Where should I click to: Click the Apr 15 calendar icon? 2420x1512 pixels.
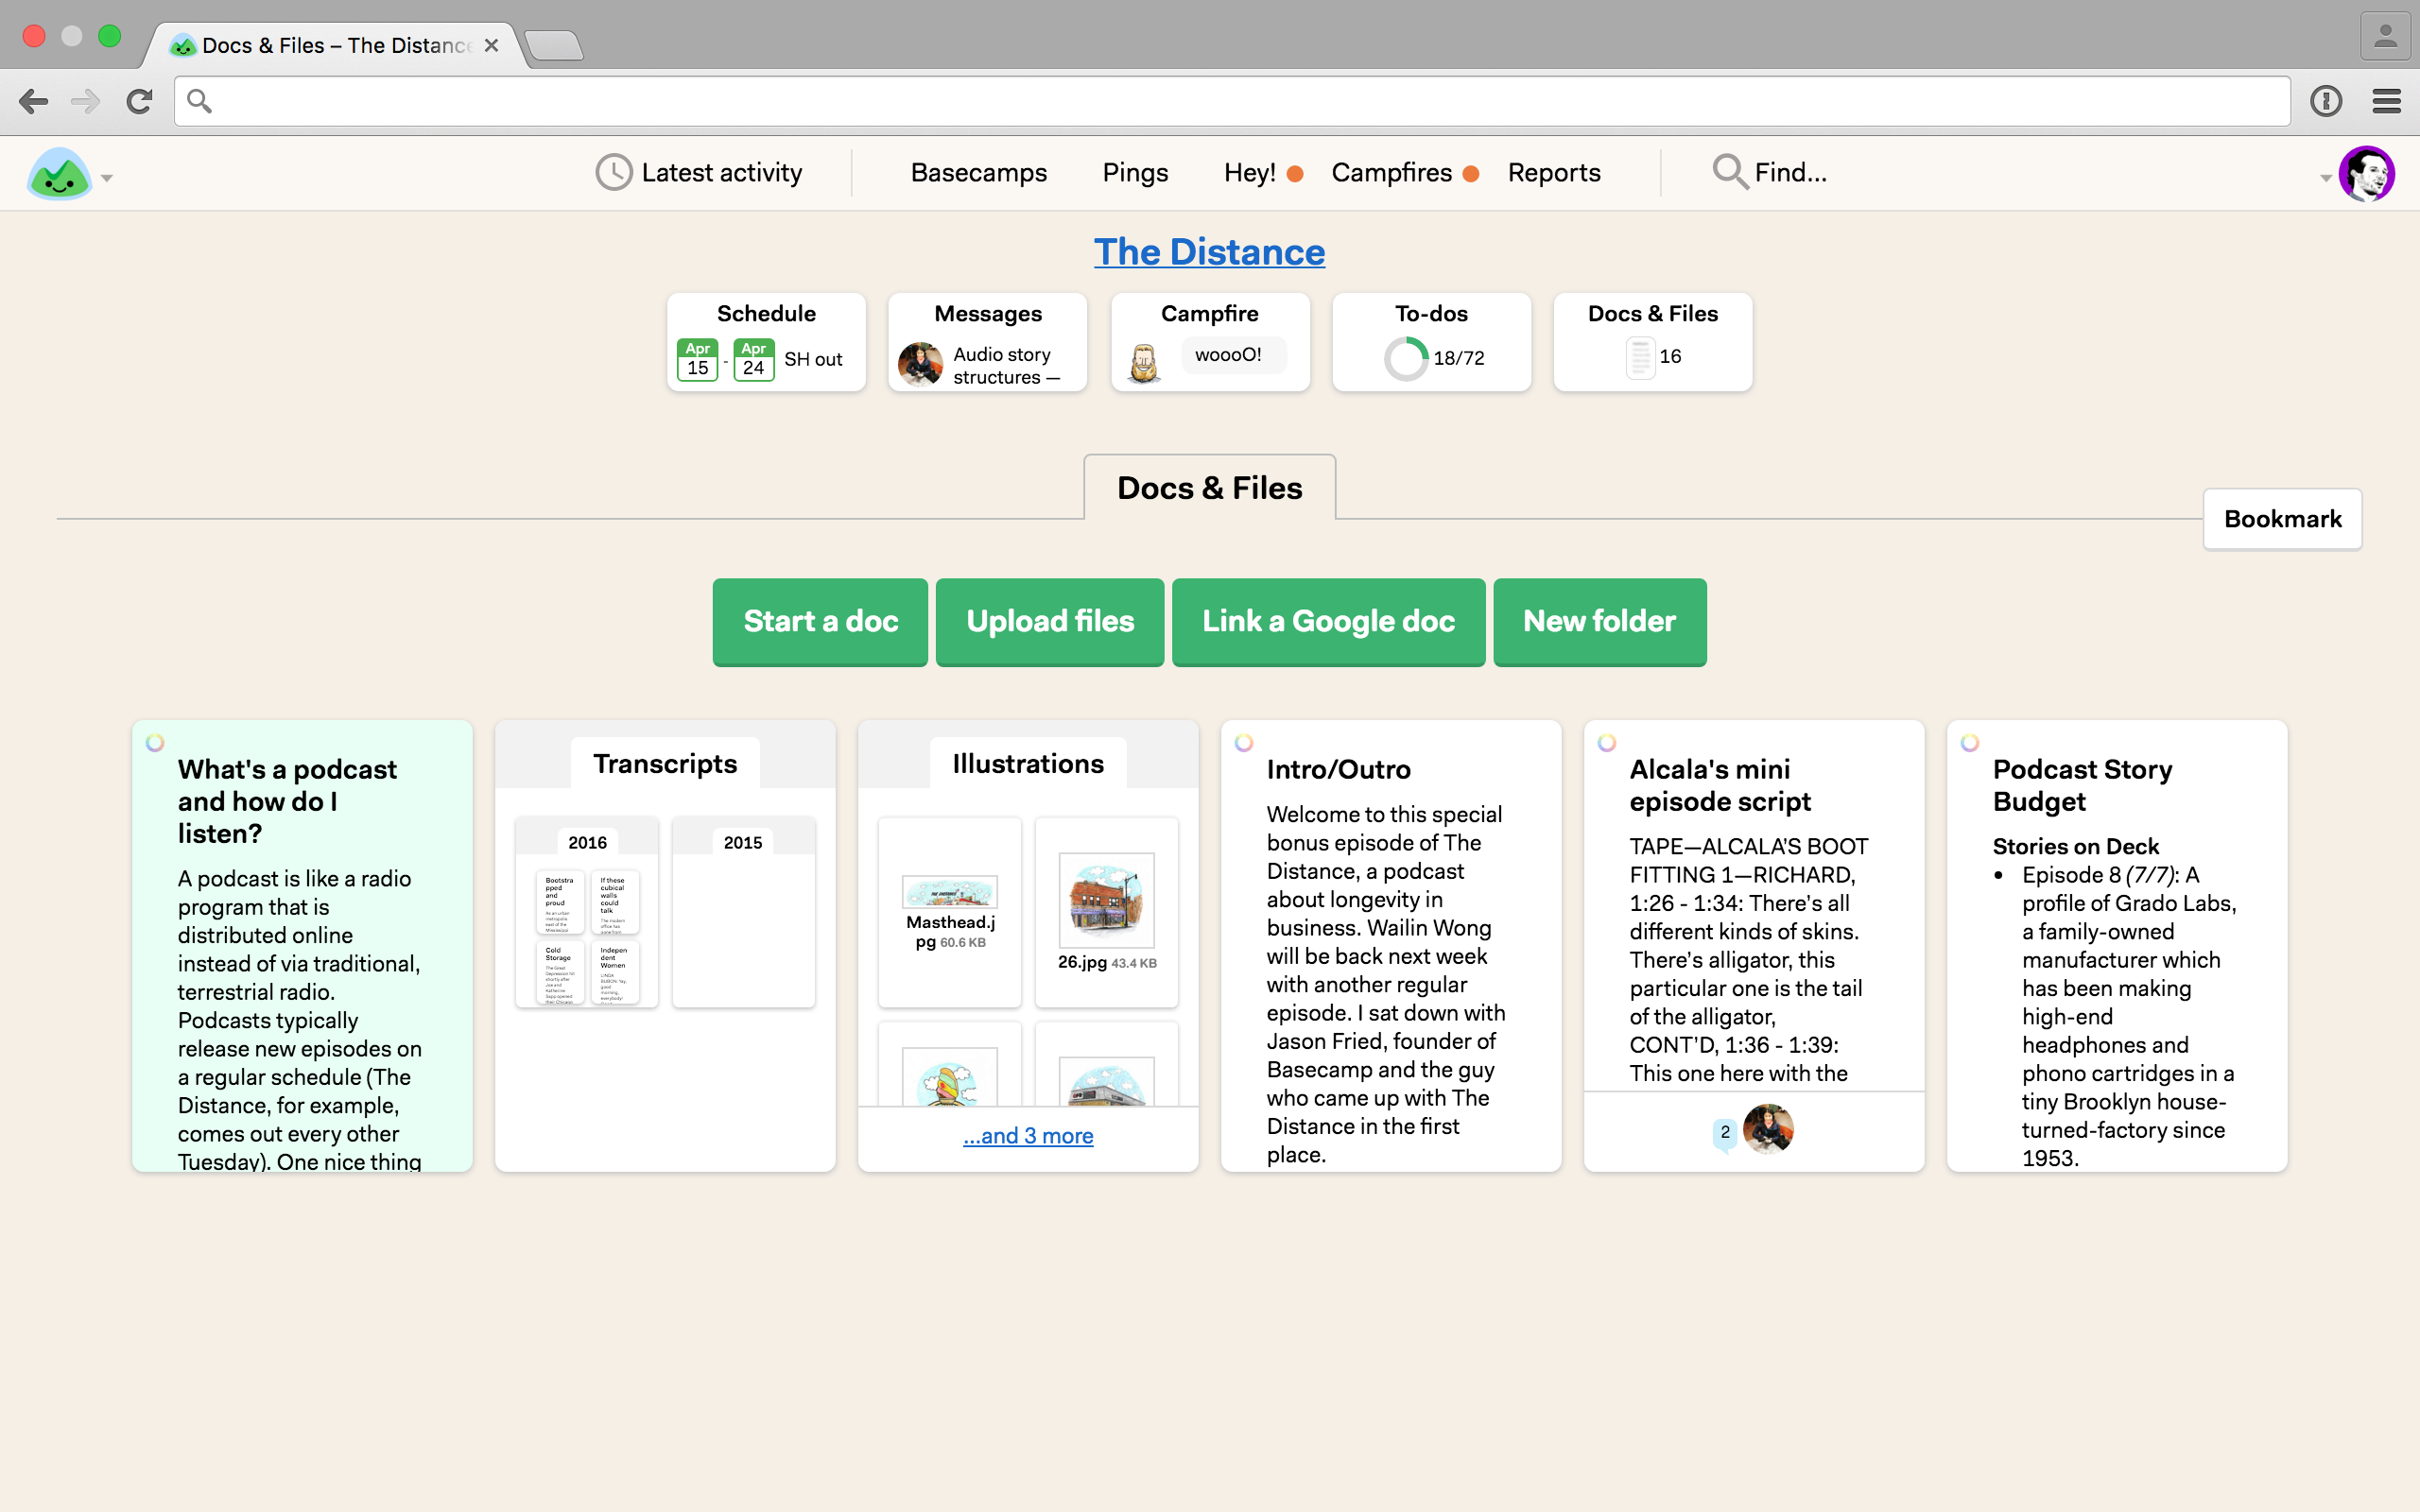click(x=697, y=359)
